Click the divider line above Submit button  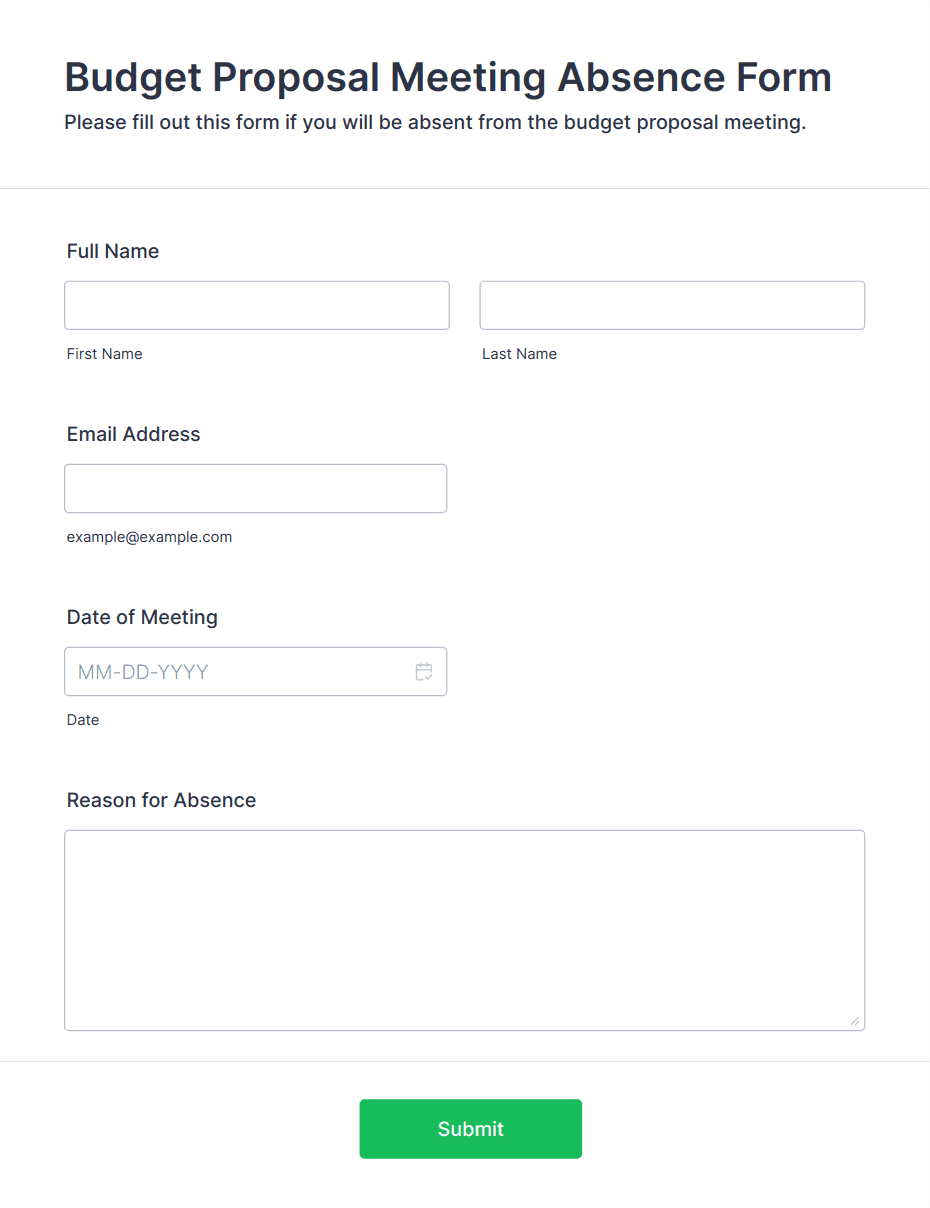(x=465, y=1061)
